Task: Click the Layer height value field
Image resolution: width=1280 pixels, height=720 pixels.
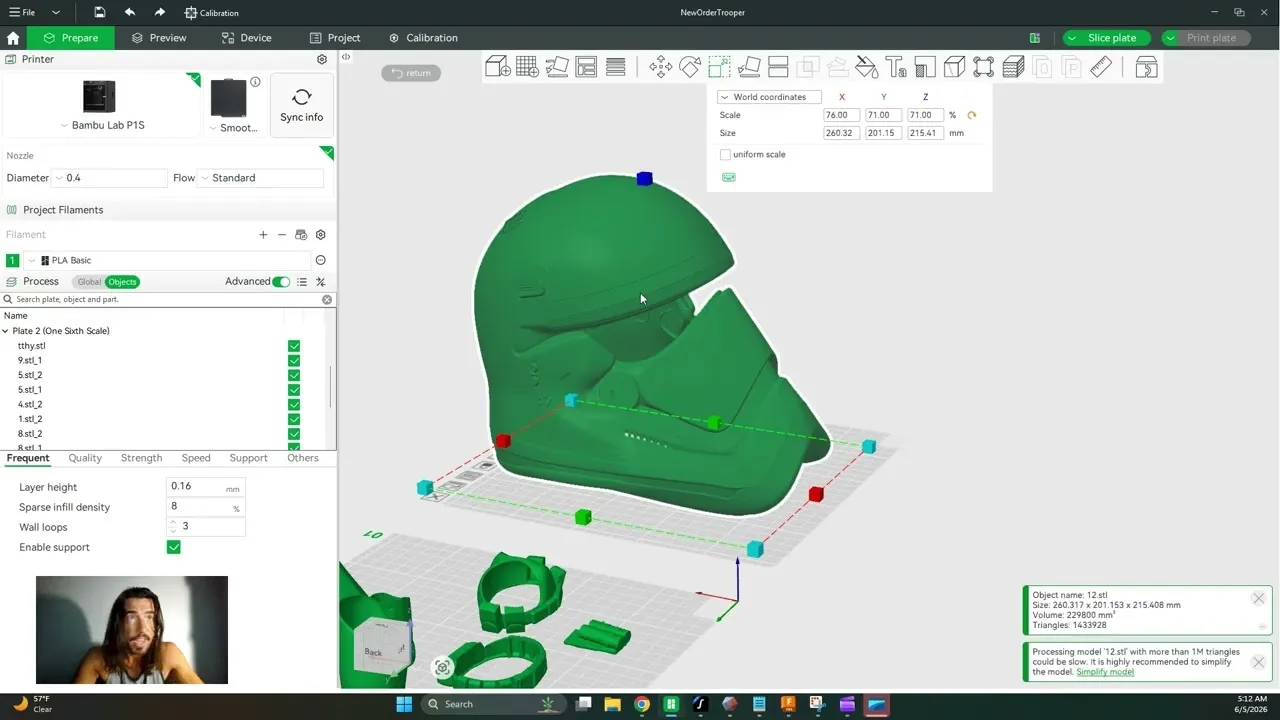Action: click(x=205, y=487)
